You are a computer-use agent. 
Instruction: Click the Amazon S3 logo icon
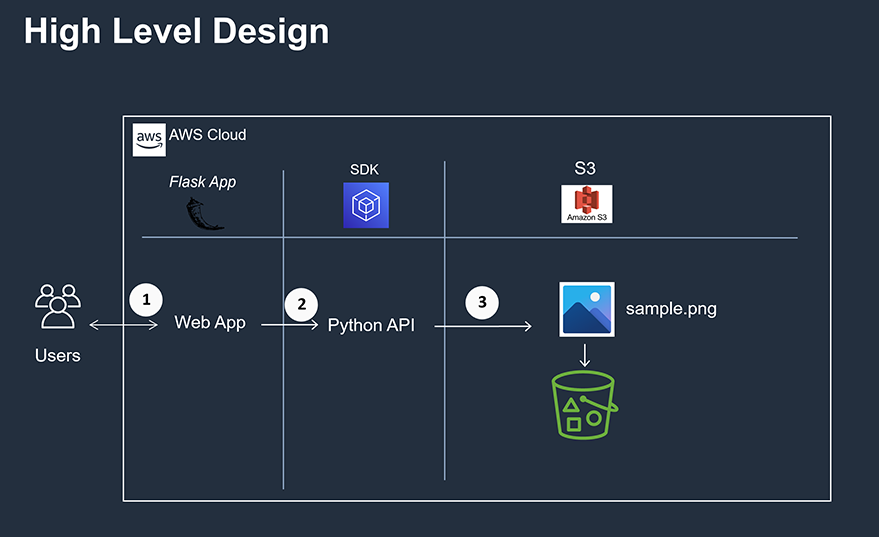586,204
